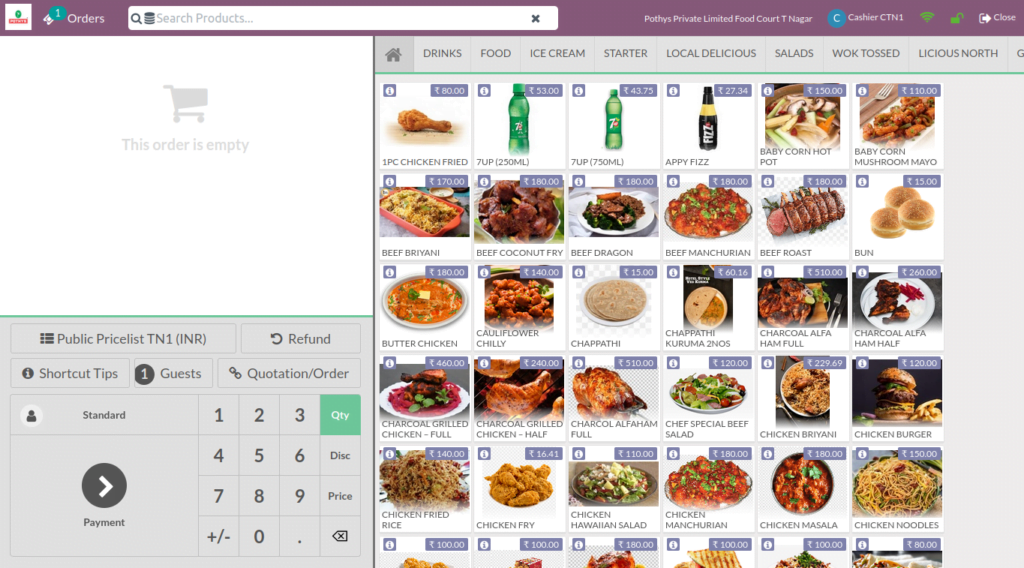
Task: Activate Qty mode on the numpad
Action: click(x=340, y=415)
